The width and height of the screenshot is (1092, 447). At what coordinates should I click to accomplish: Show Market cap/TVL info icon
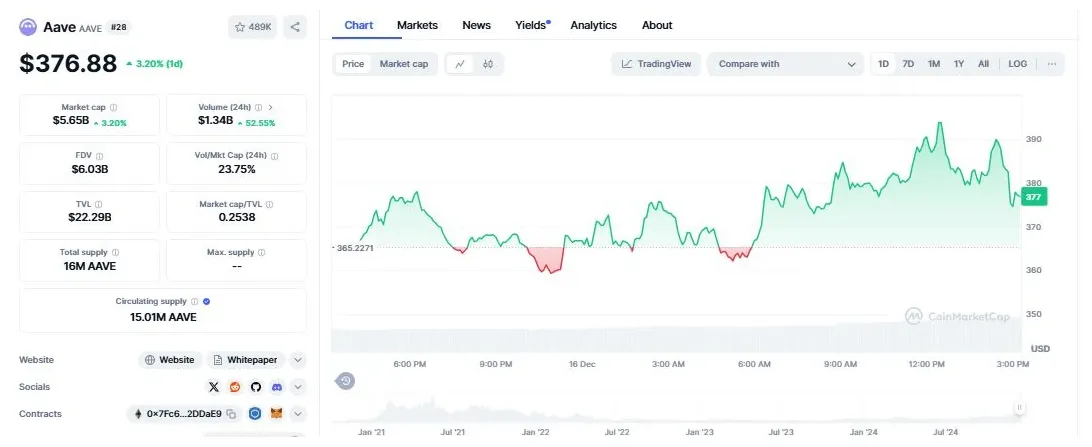tap(270, 205)
